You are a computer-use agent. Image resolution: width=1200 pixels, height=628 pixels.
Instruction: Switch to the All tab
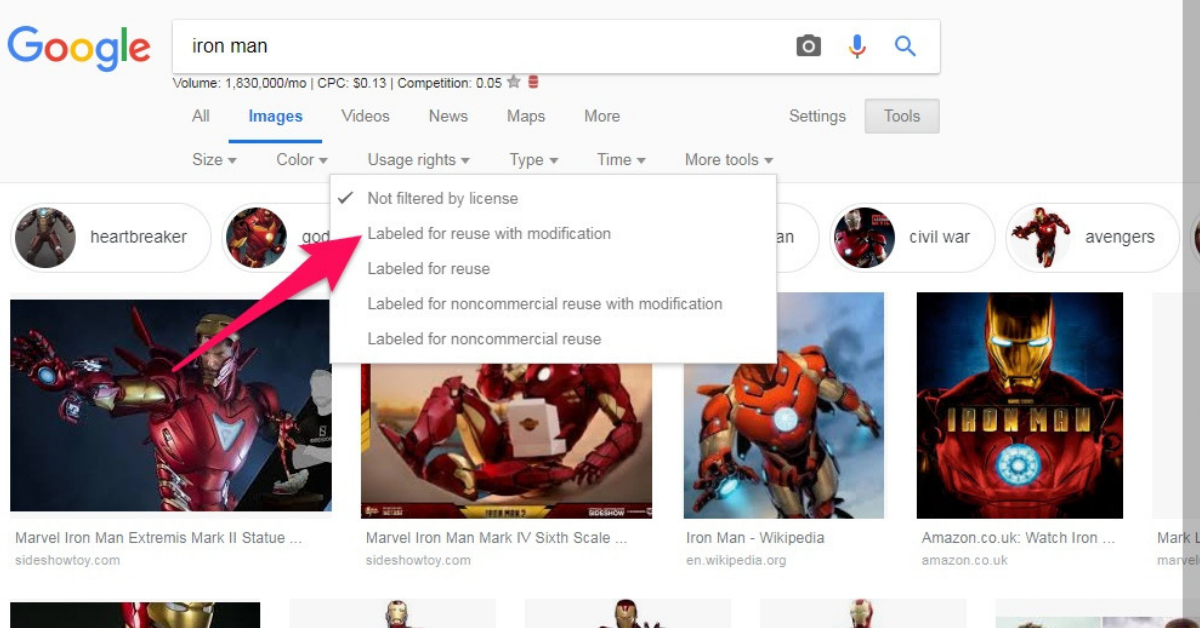click(201, 116)
